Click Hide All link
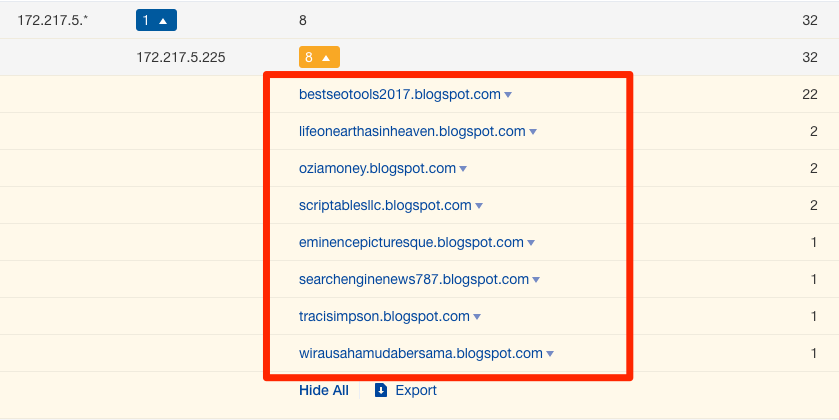Image resolution: width=839 pixels, height=420 pixels. click(324, 391)
